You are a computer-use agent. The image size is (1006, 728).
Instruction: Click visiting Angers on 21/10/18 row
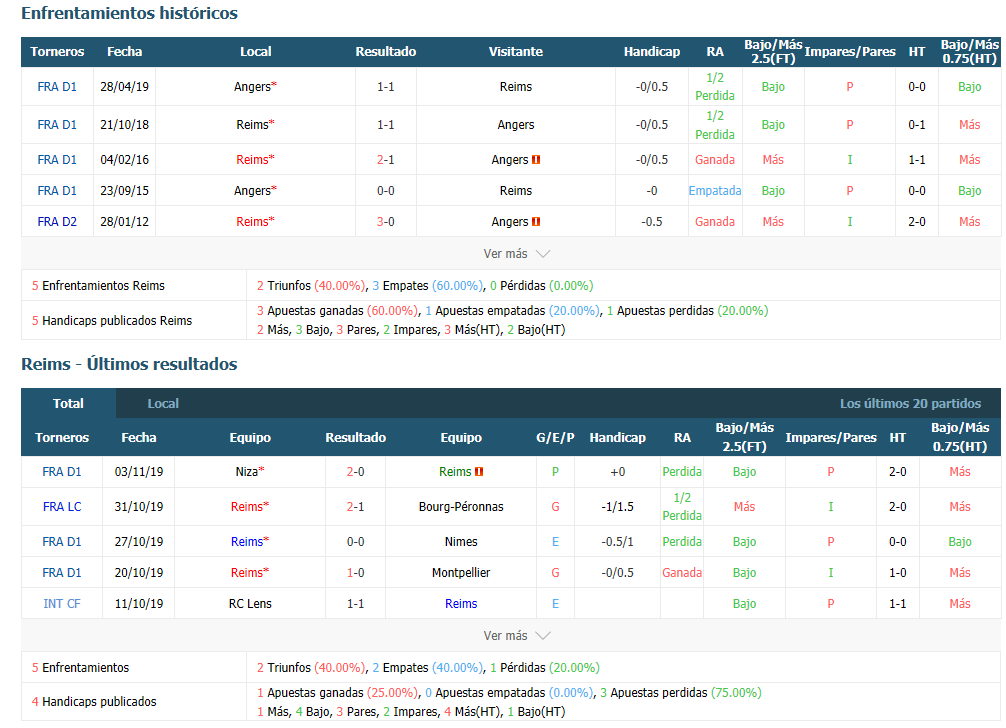[516, 124]
